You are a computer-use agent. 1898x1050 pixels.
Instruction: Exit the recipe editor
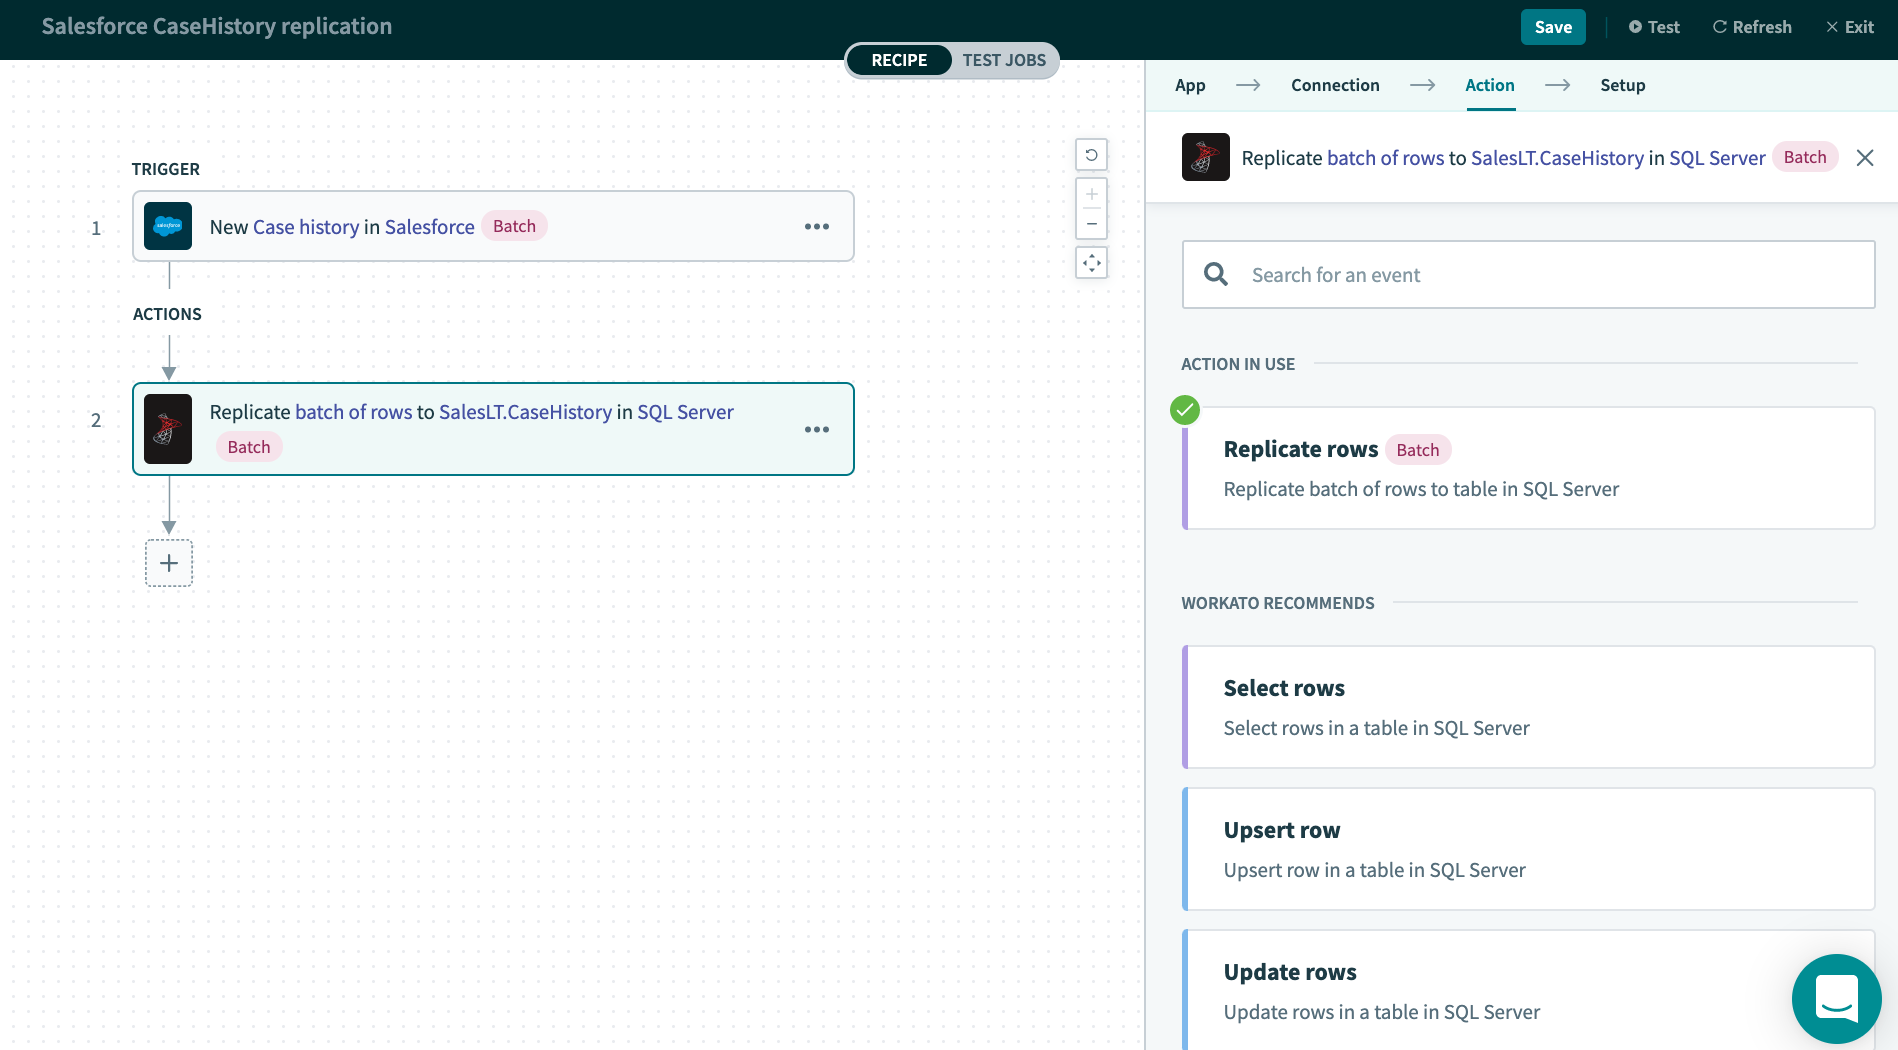click(x=1850, y=27)
